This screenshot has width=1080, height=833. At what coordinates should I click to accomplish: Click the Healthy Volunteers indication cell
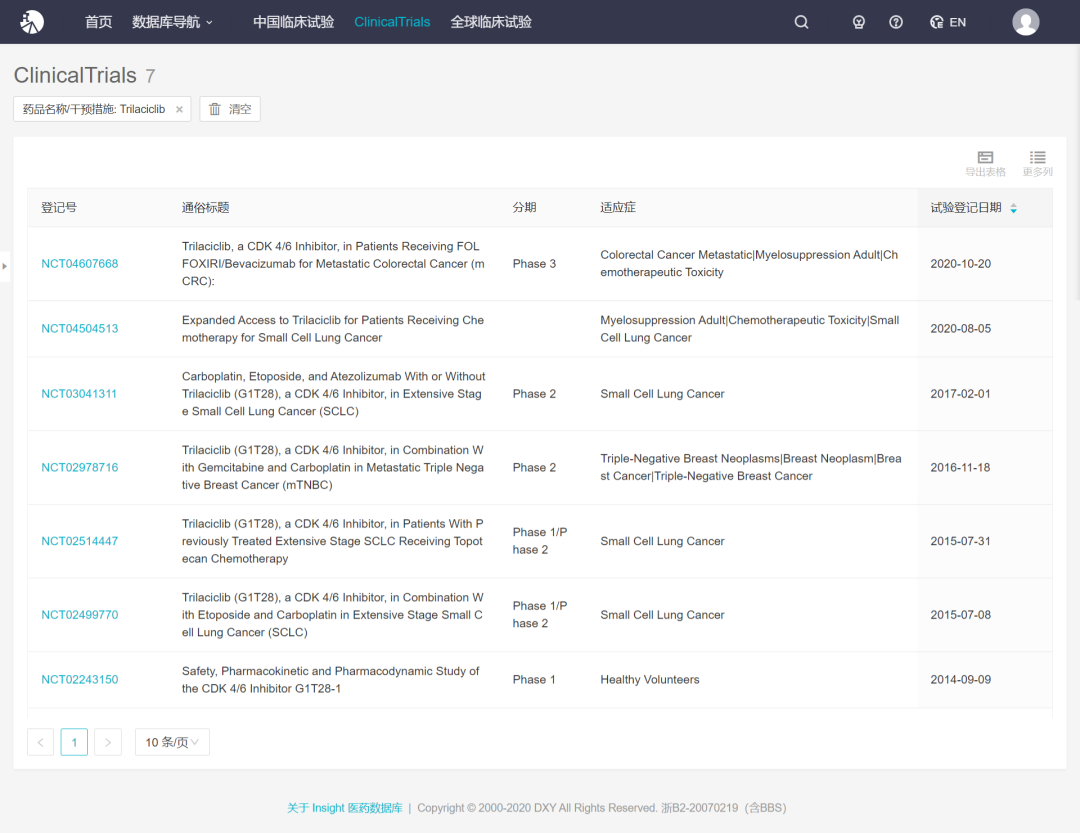650,680
